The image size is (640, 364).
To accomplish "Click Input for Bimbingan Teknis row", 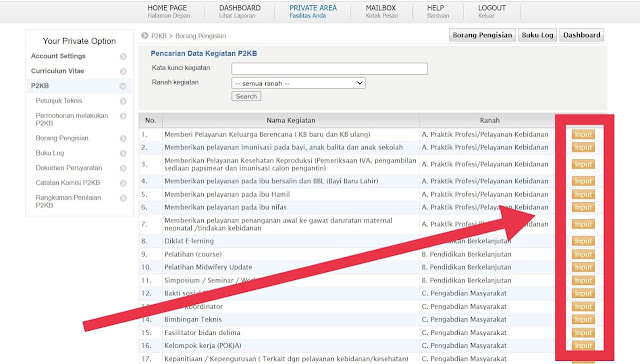I will click(583, 320).
